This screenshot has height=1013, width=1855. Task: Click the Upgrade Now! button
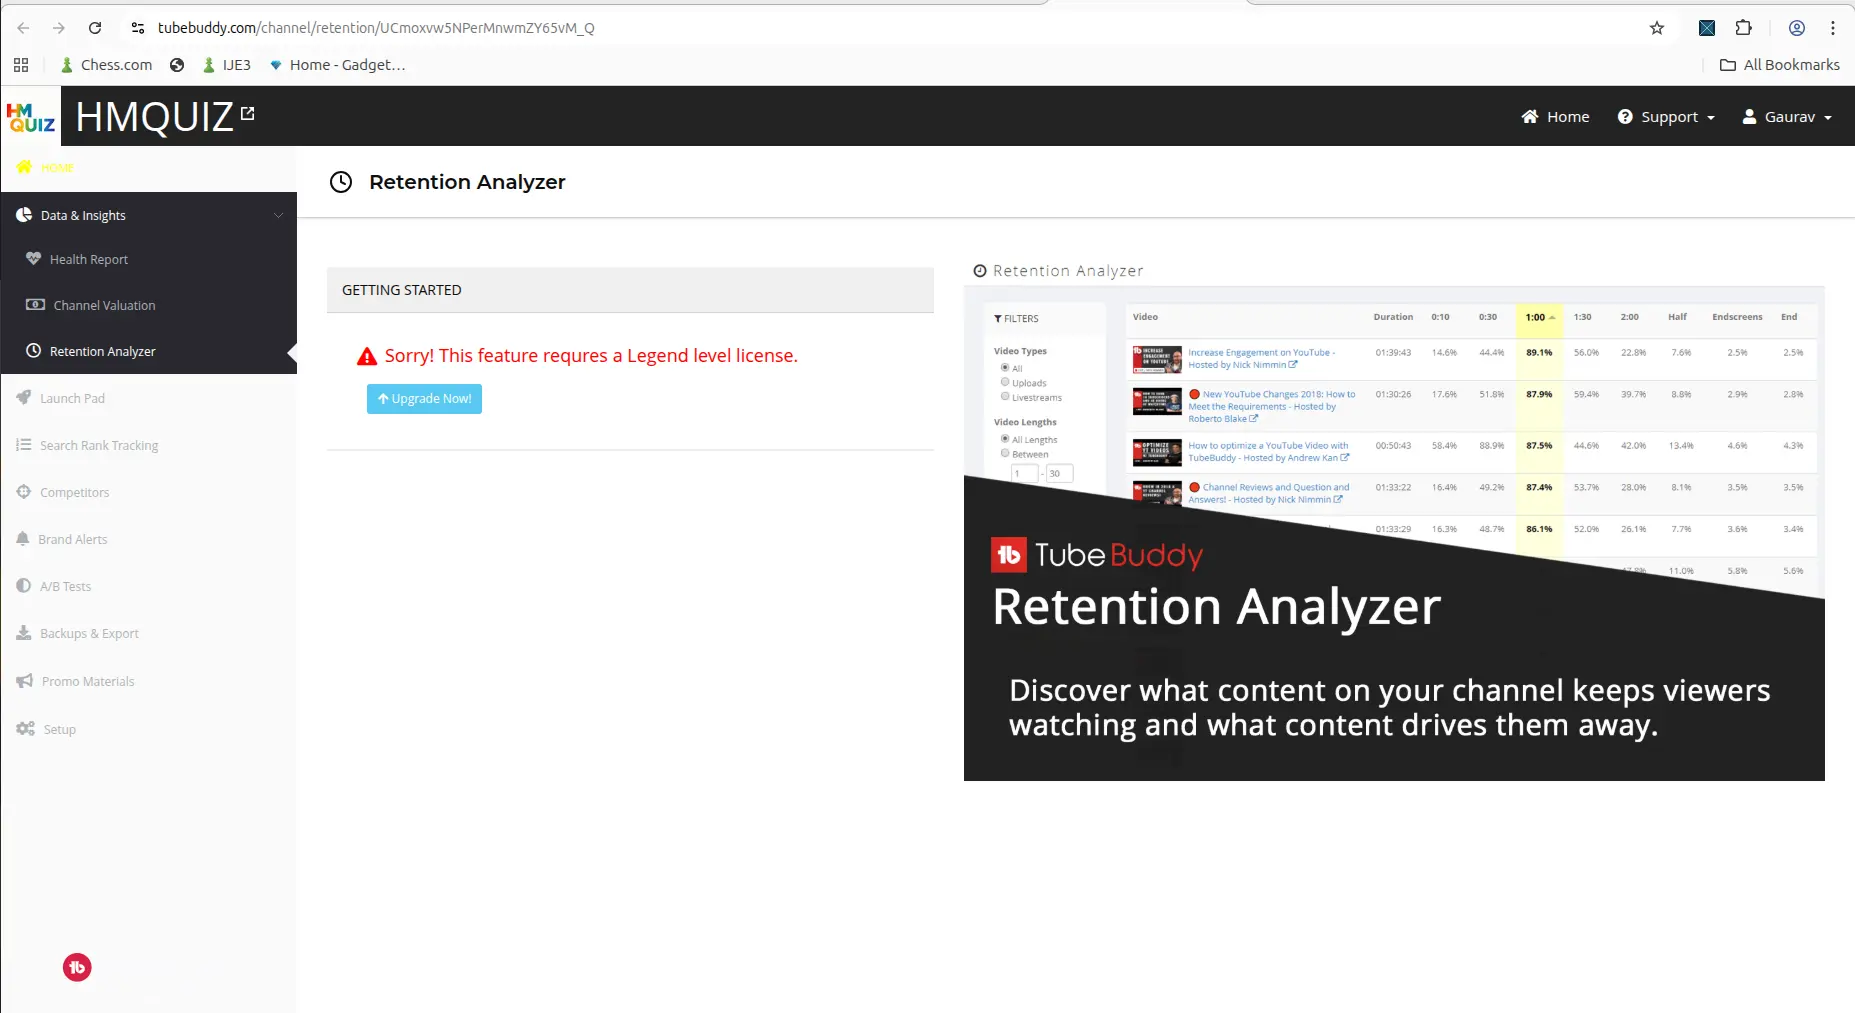[x=424, y=399]
